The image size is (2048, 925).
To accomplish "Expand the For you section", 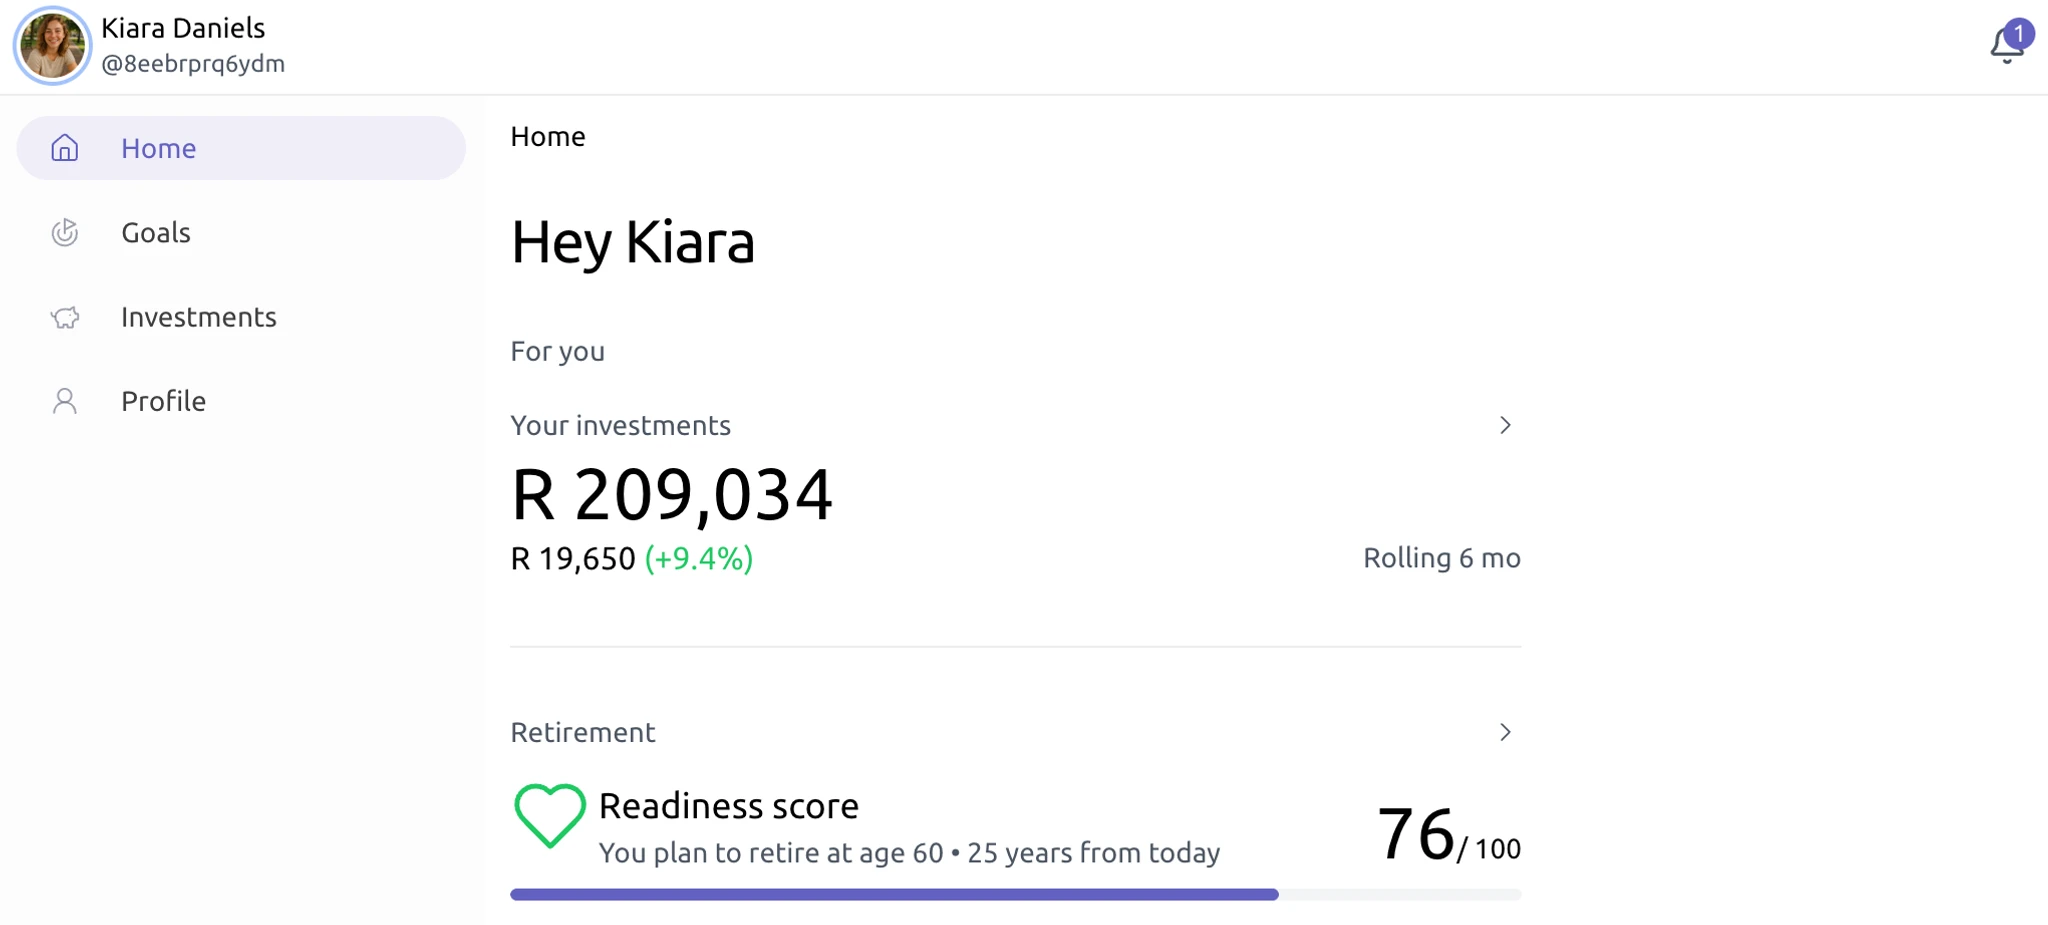I will pos(557,350).
